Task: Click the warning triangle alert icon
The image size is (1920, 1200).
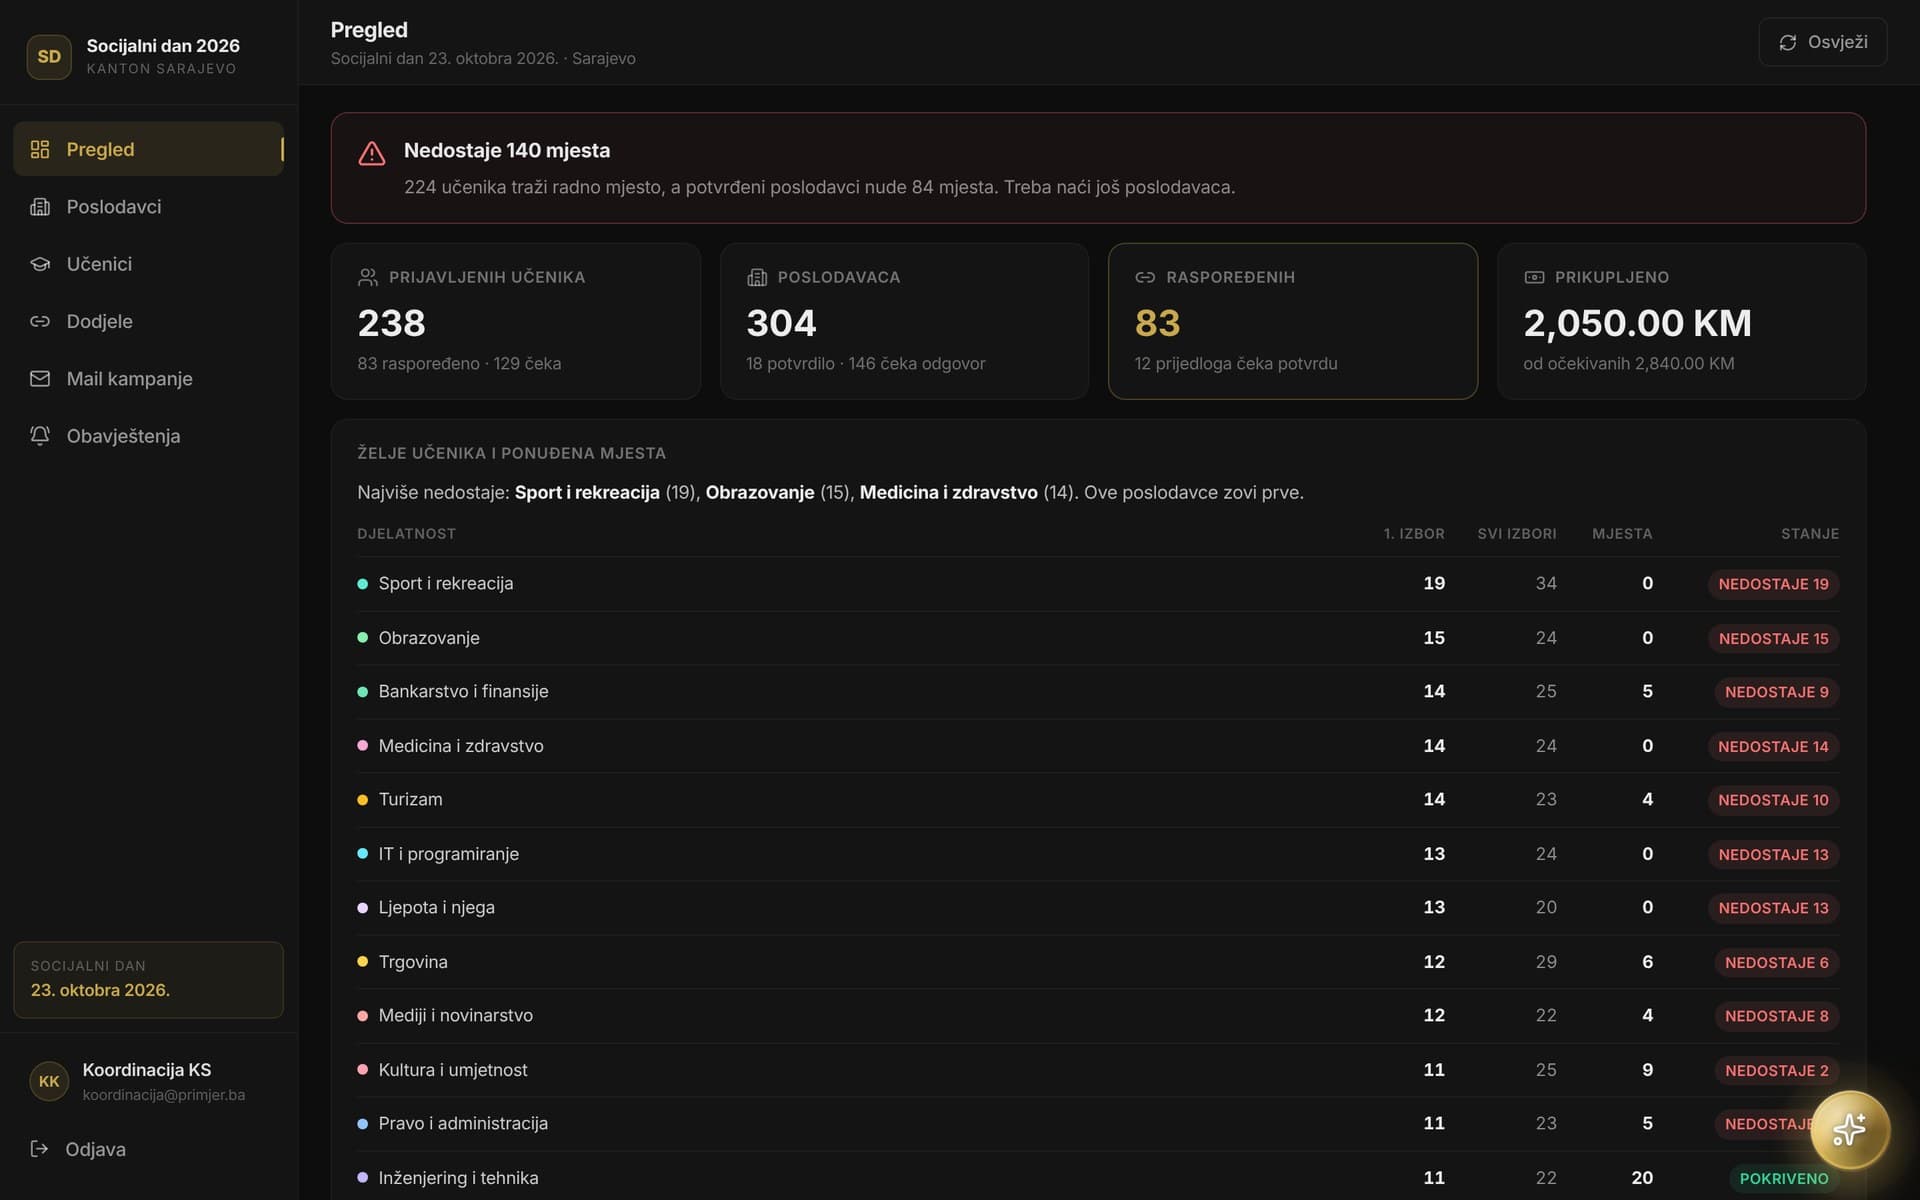Action: tap(372, 153)
